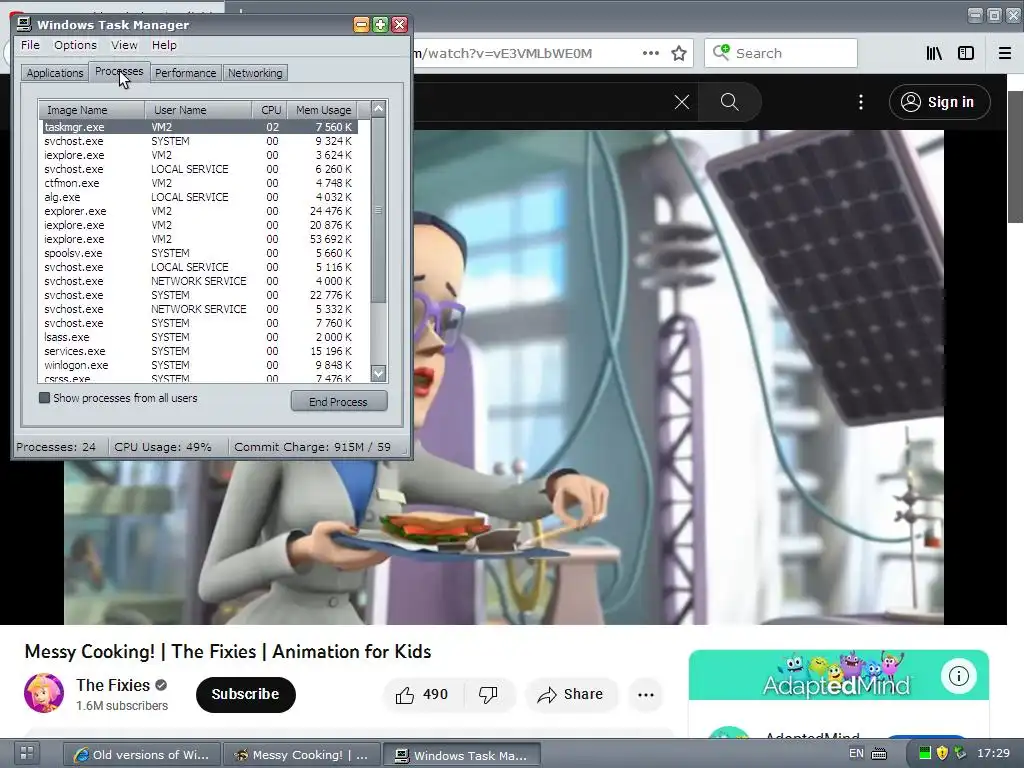Open the on-screen keyboard tray icon
This screenshot has height=768, width=1024.
(x=880, y=754)
